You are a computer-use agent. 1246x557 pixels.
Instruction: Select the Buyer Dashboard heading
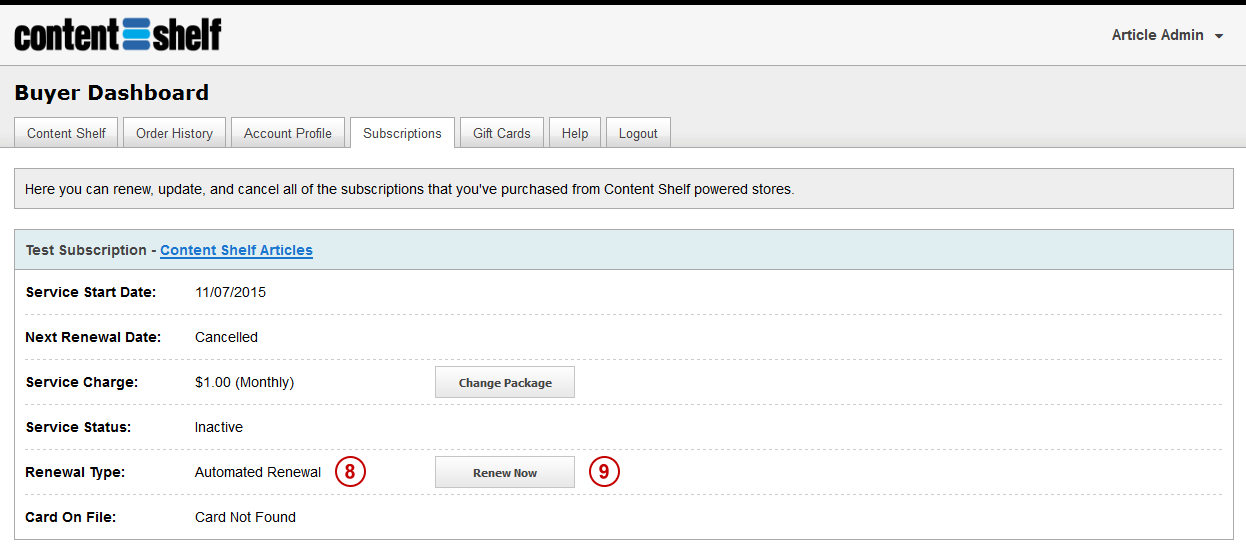(112, 93)
